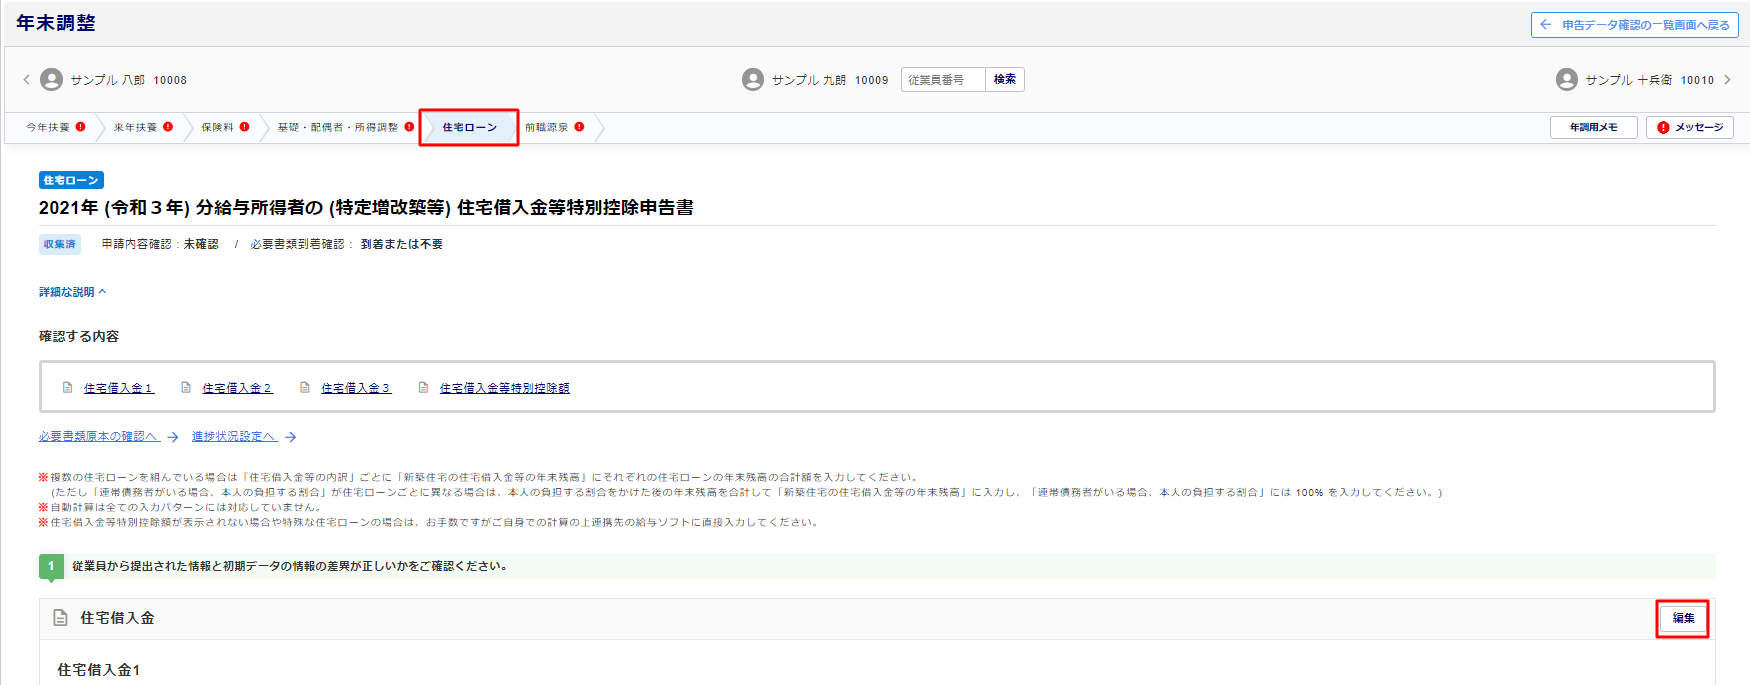This screenshot has width=1750, height=685.
Task: Click the 収集済 status badge
Action: point(60,244)
